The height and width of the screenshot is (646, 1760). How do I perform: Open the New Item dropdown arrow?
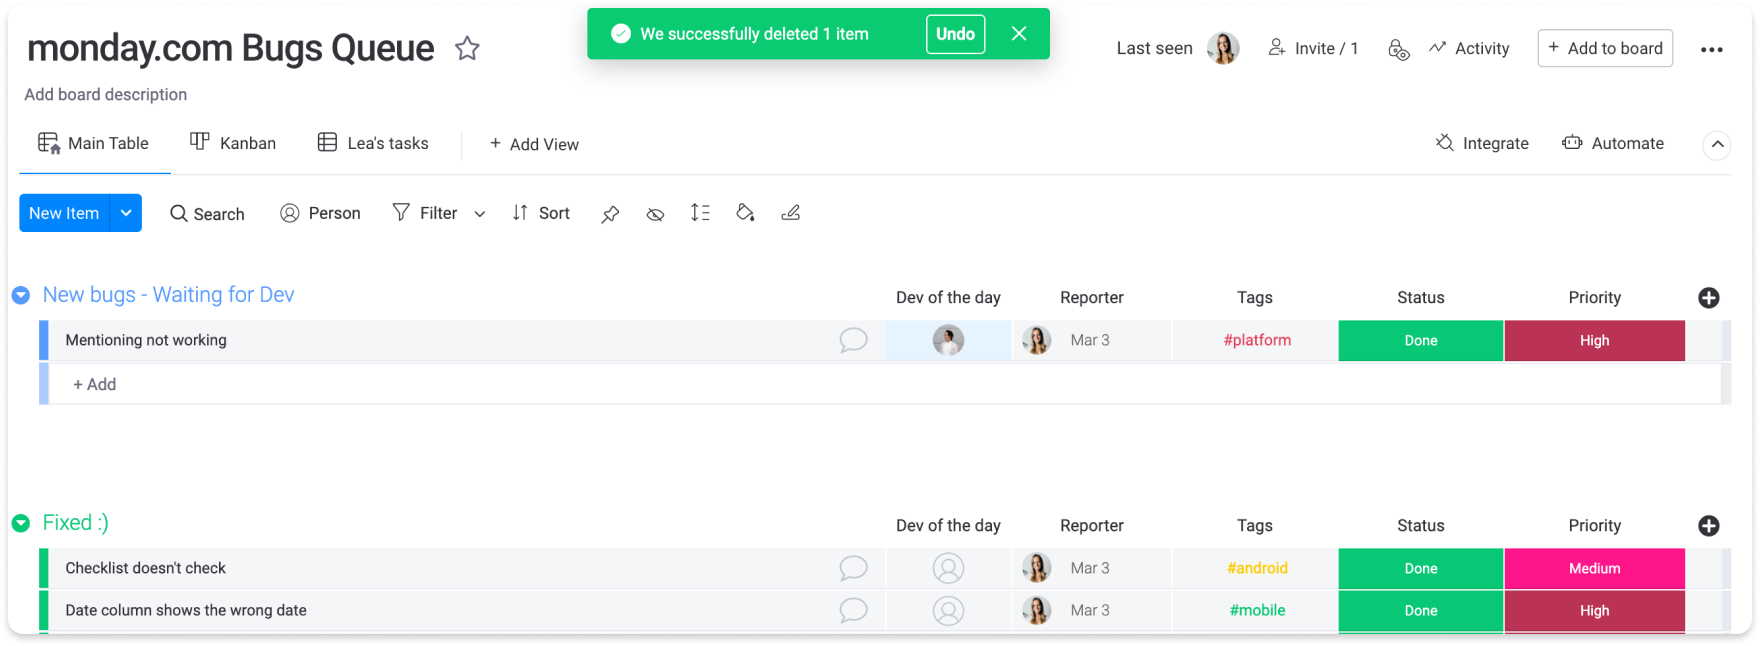[x=126, y=213]
